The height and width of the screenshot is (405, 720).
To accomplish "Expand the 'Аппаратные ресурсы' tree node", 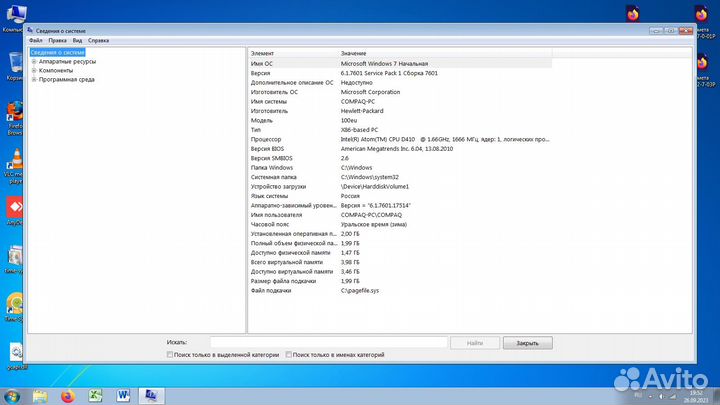I will [x=34, y=61].
